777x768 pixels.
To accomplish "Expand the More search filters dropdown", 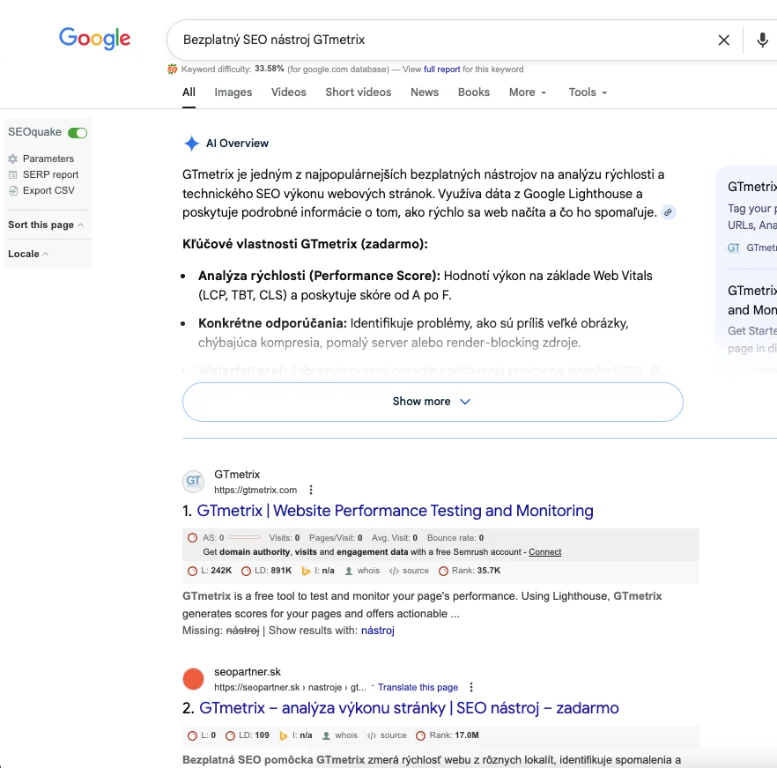I will pyautogui.click(x=527, y=92).
